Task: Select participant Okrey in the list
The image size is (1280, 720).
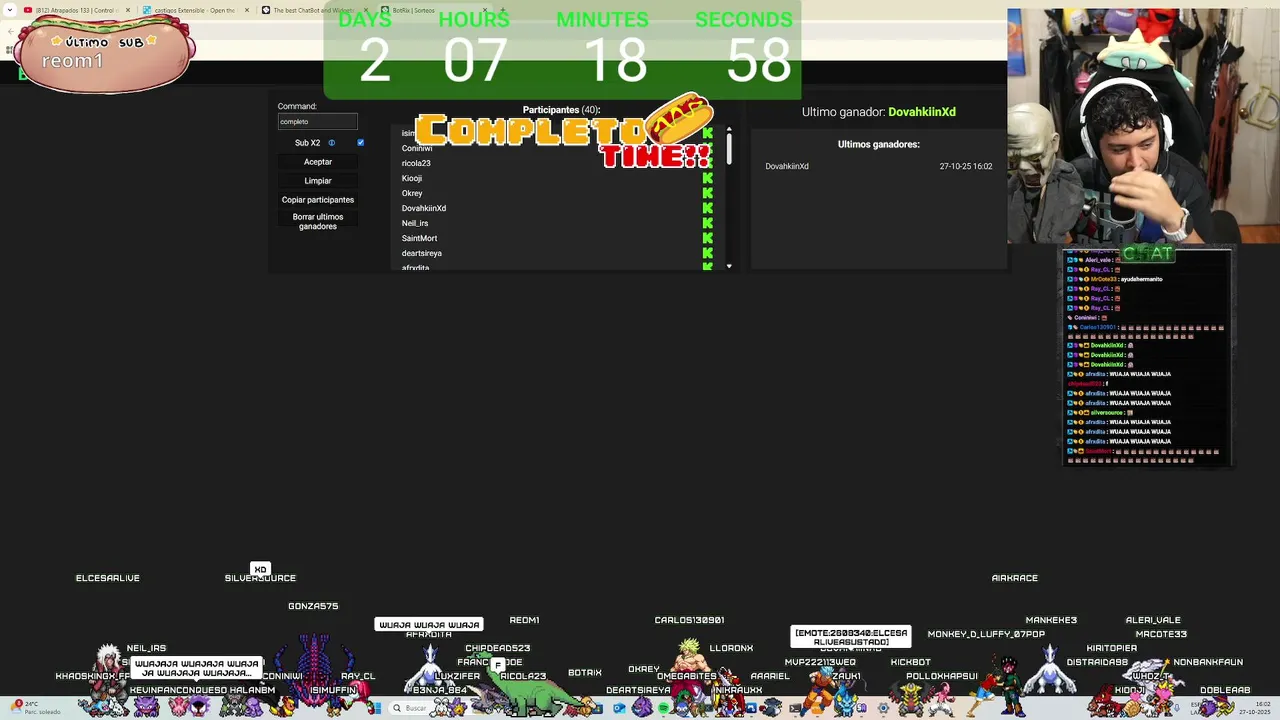Action: [412, 193]
